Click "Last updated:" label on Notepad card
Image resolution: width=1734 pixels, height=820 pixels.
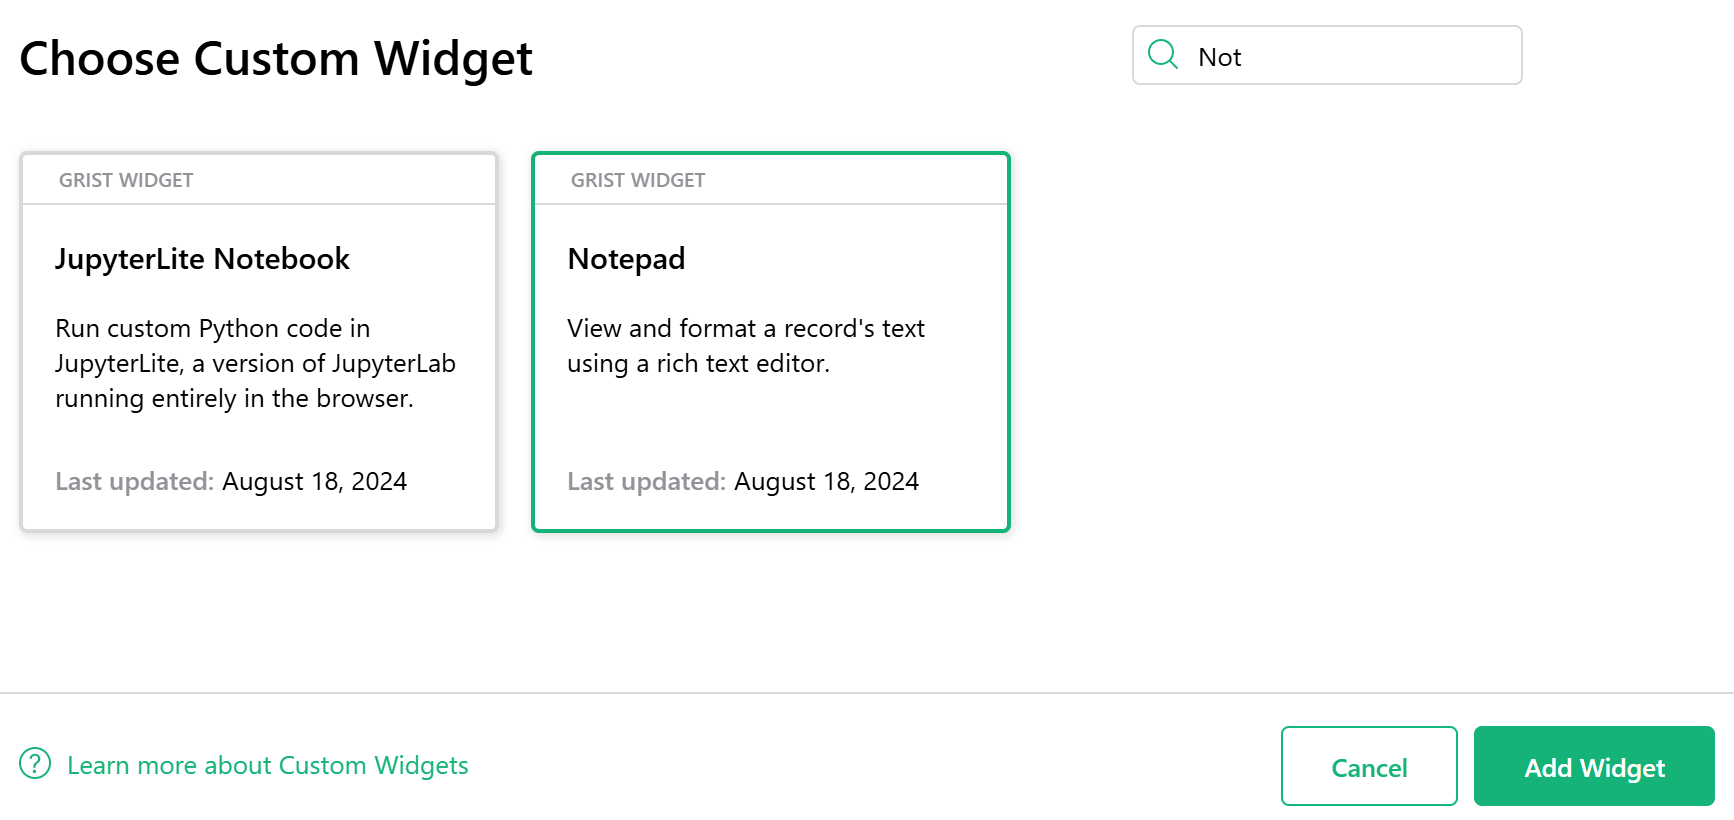pyautogui.click(x=646, y=482)
